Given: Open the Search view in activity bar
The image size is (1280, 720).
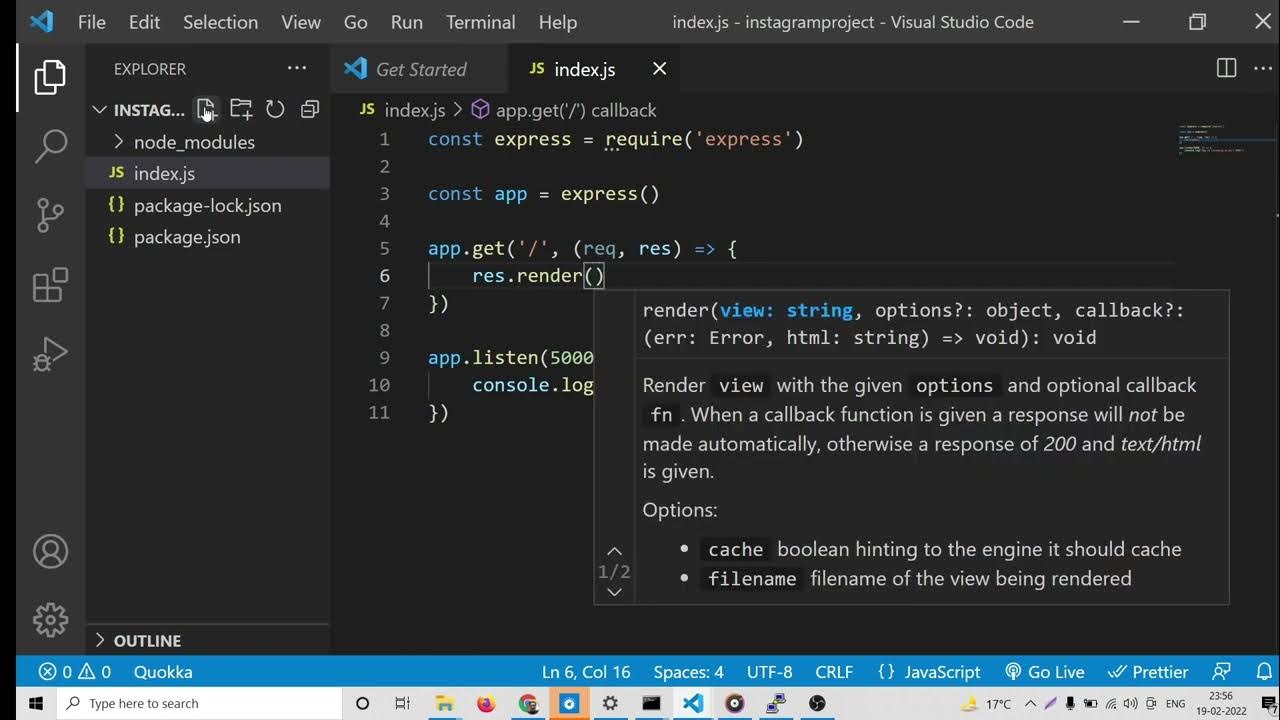Looking at the screenshot, I should tap(50, 146).
